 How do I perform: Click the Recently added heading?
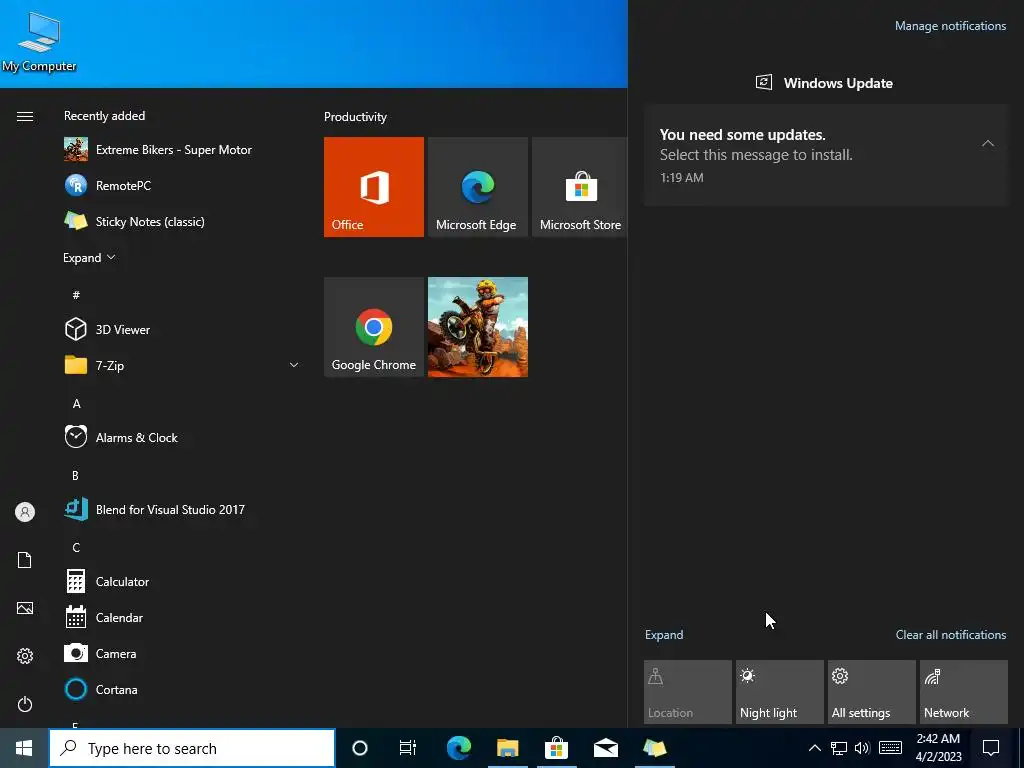[104, 116]
